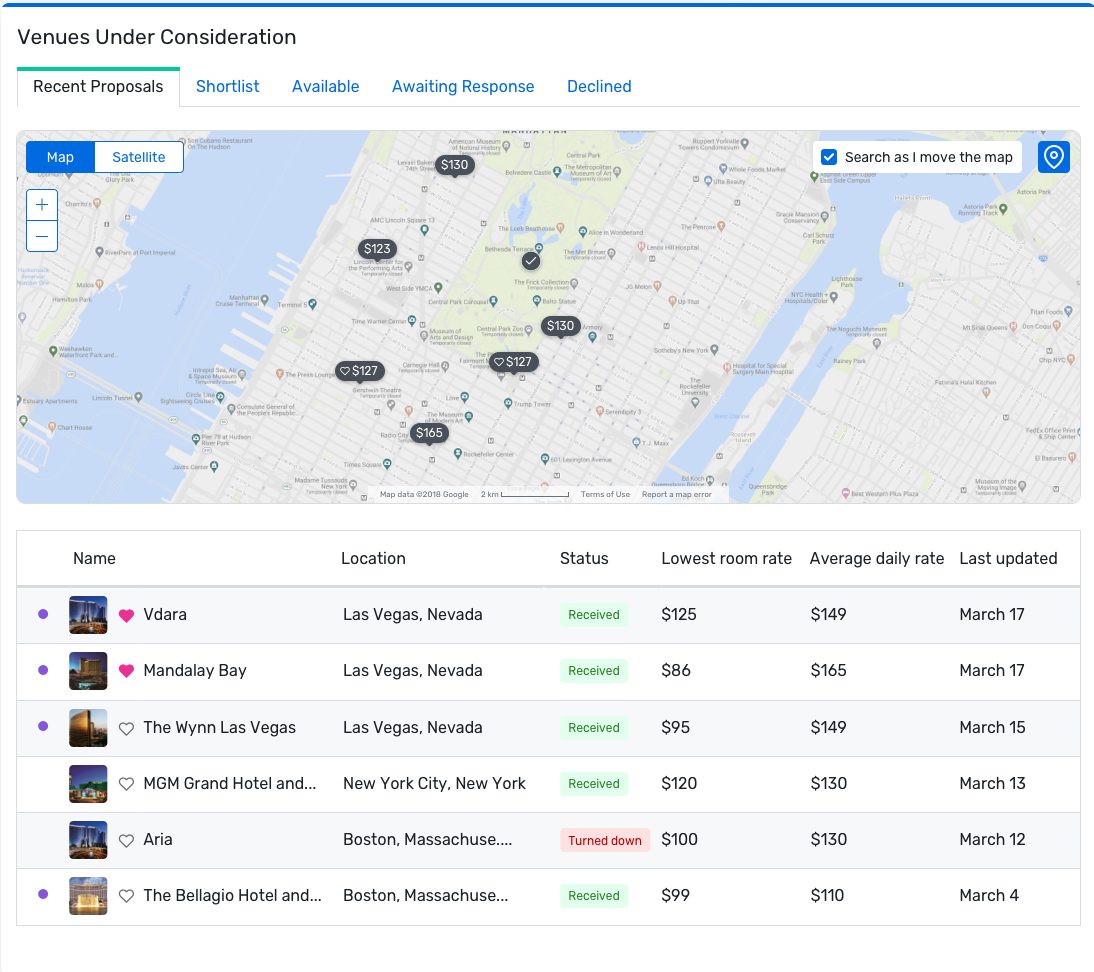
Task: Zoom in on the map
Action: tap(42, 204)
